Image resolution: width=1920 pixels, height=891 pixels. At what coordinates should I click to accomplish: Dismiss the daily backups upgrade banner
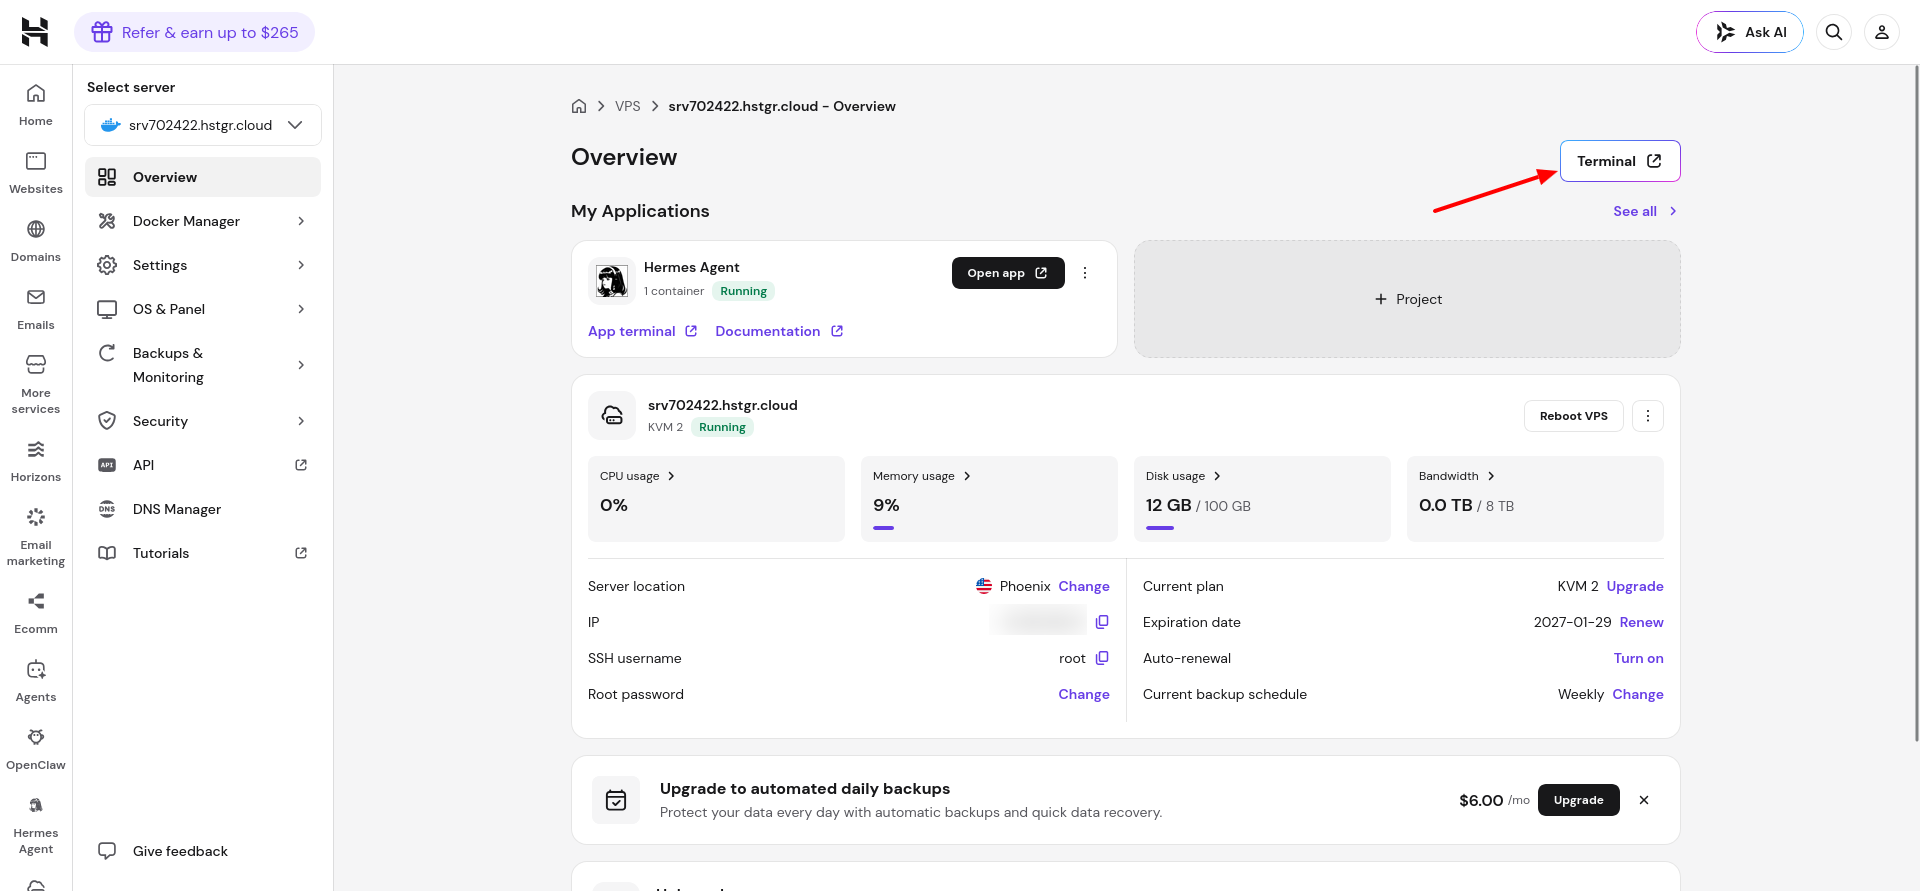[1644, 800]
